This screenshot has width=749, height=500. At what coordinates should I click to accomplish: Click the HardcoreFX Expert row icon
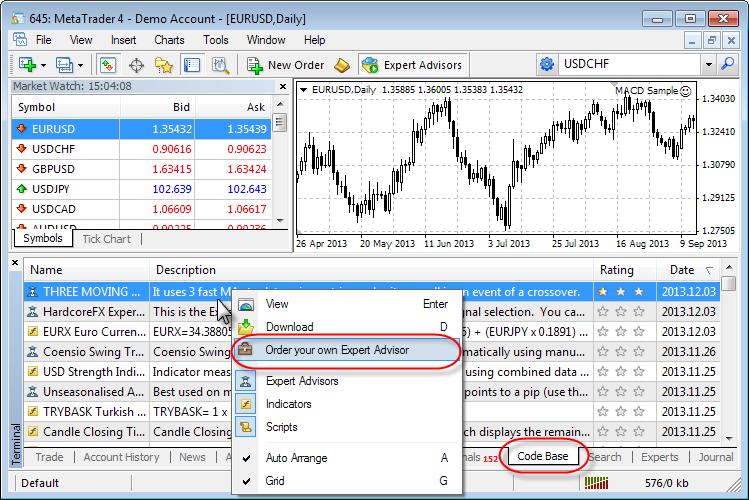pyautogui.click(x=32, y=312)
